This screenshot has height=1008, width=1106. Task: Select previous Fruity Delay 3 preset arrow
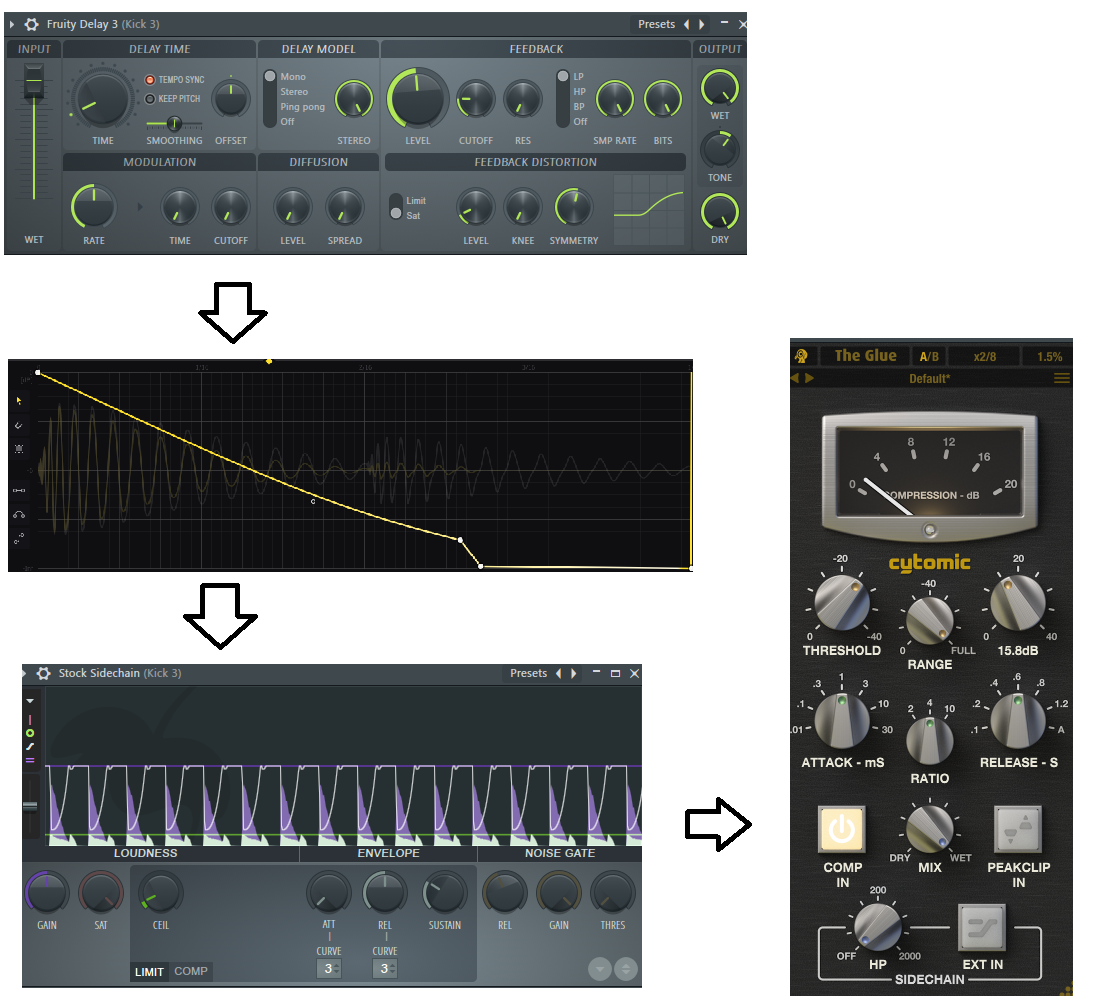pos(686,24)
